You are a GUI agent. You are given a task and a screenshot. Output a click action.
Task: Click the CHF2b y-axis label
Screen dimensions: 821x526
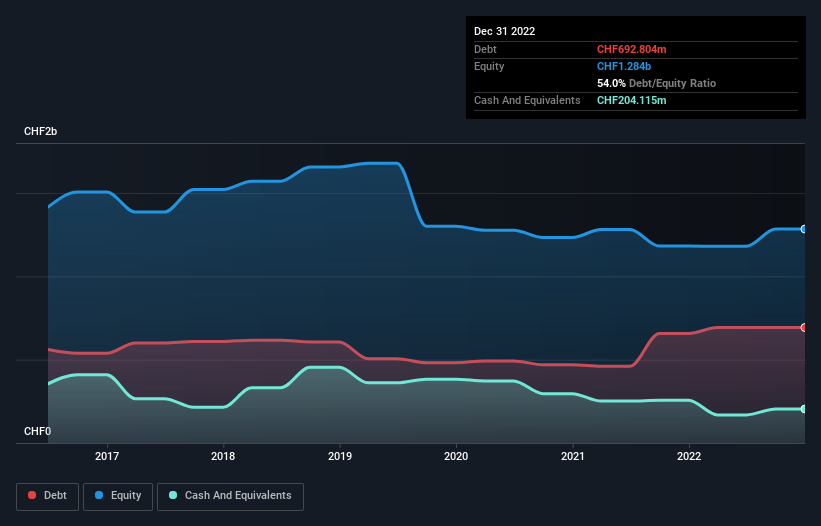click(40, 131)
